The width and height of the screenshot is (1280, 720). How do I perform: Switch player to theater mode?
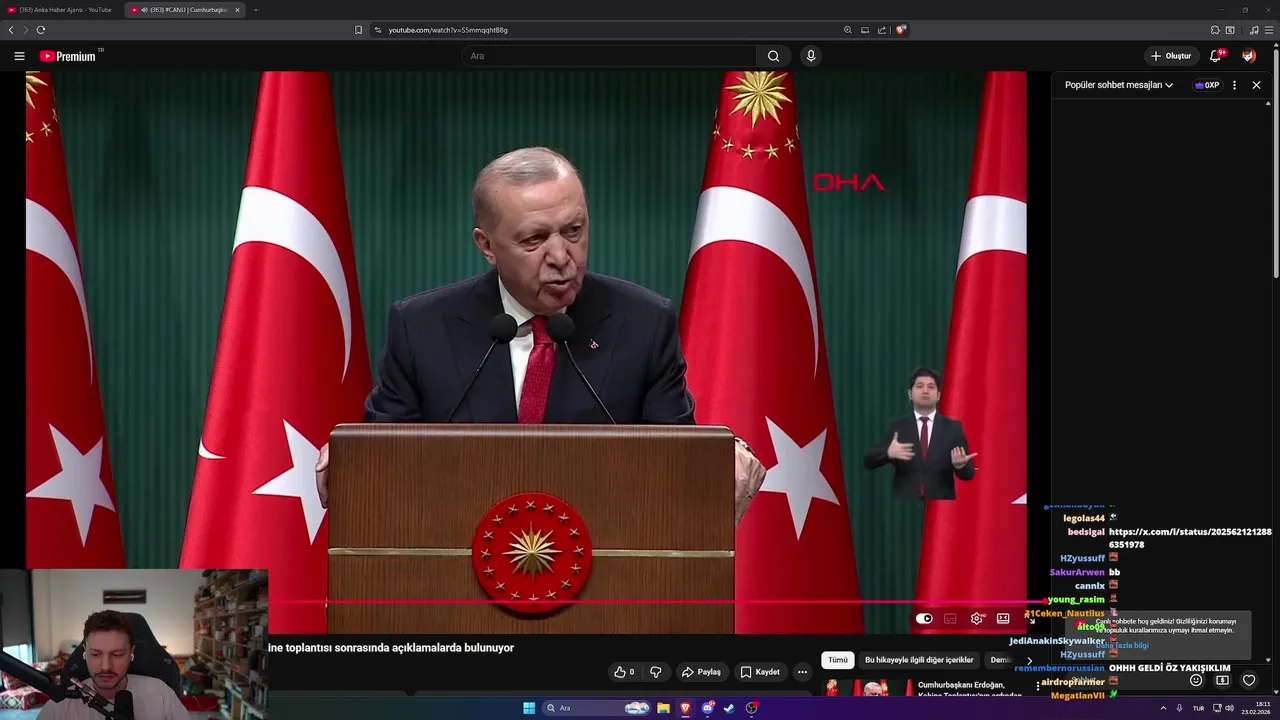point(1003,619)
